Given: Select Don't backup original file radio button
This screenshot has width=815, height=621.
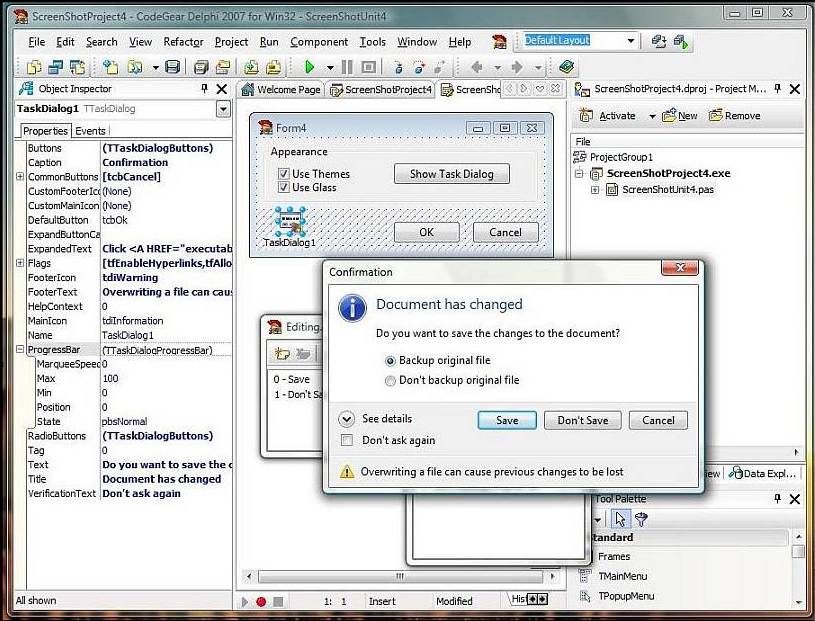Looking at the screenshot, I should point(390,381).
